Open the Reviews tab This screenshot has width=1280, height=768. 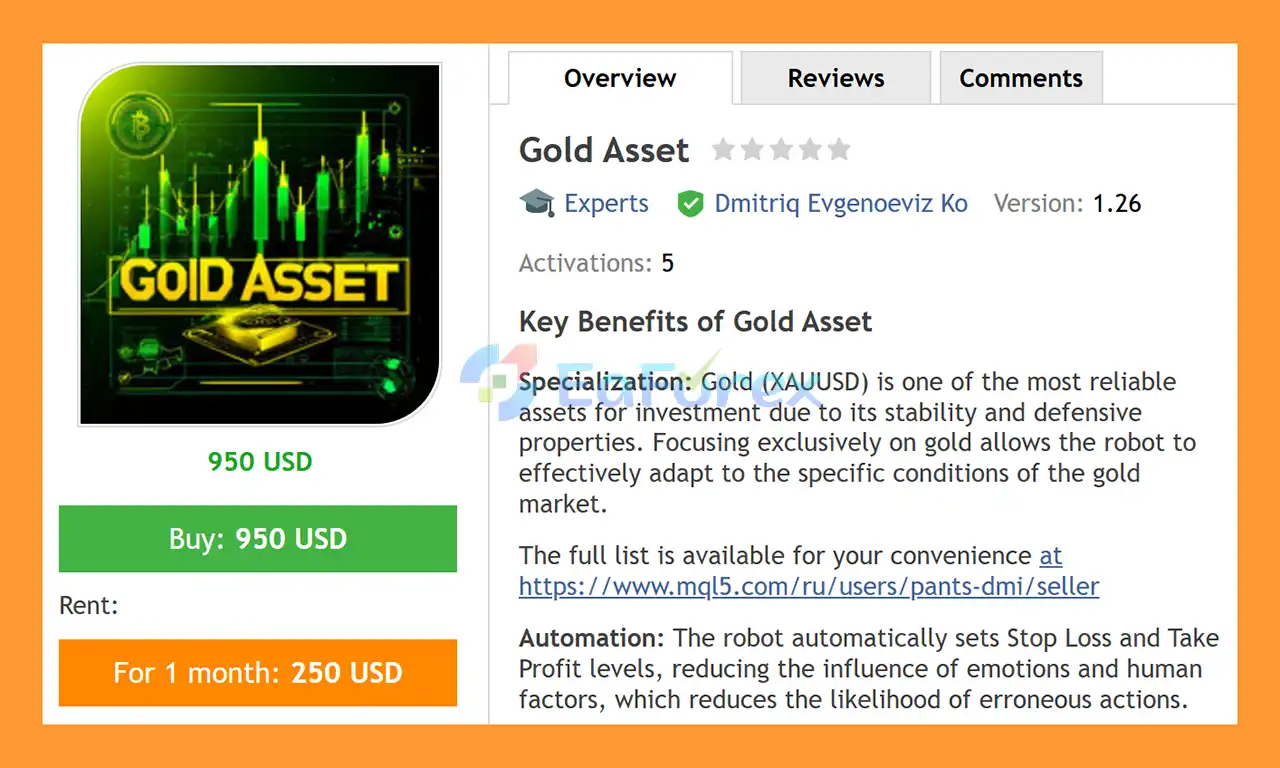click(836, 78)
